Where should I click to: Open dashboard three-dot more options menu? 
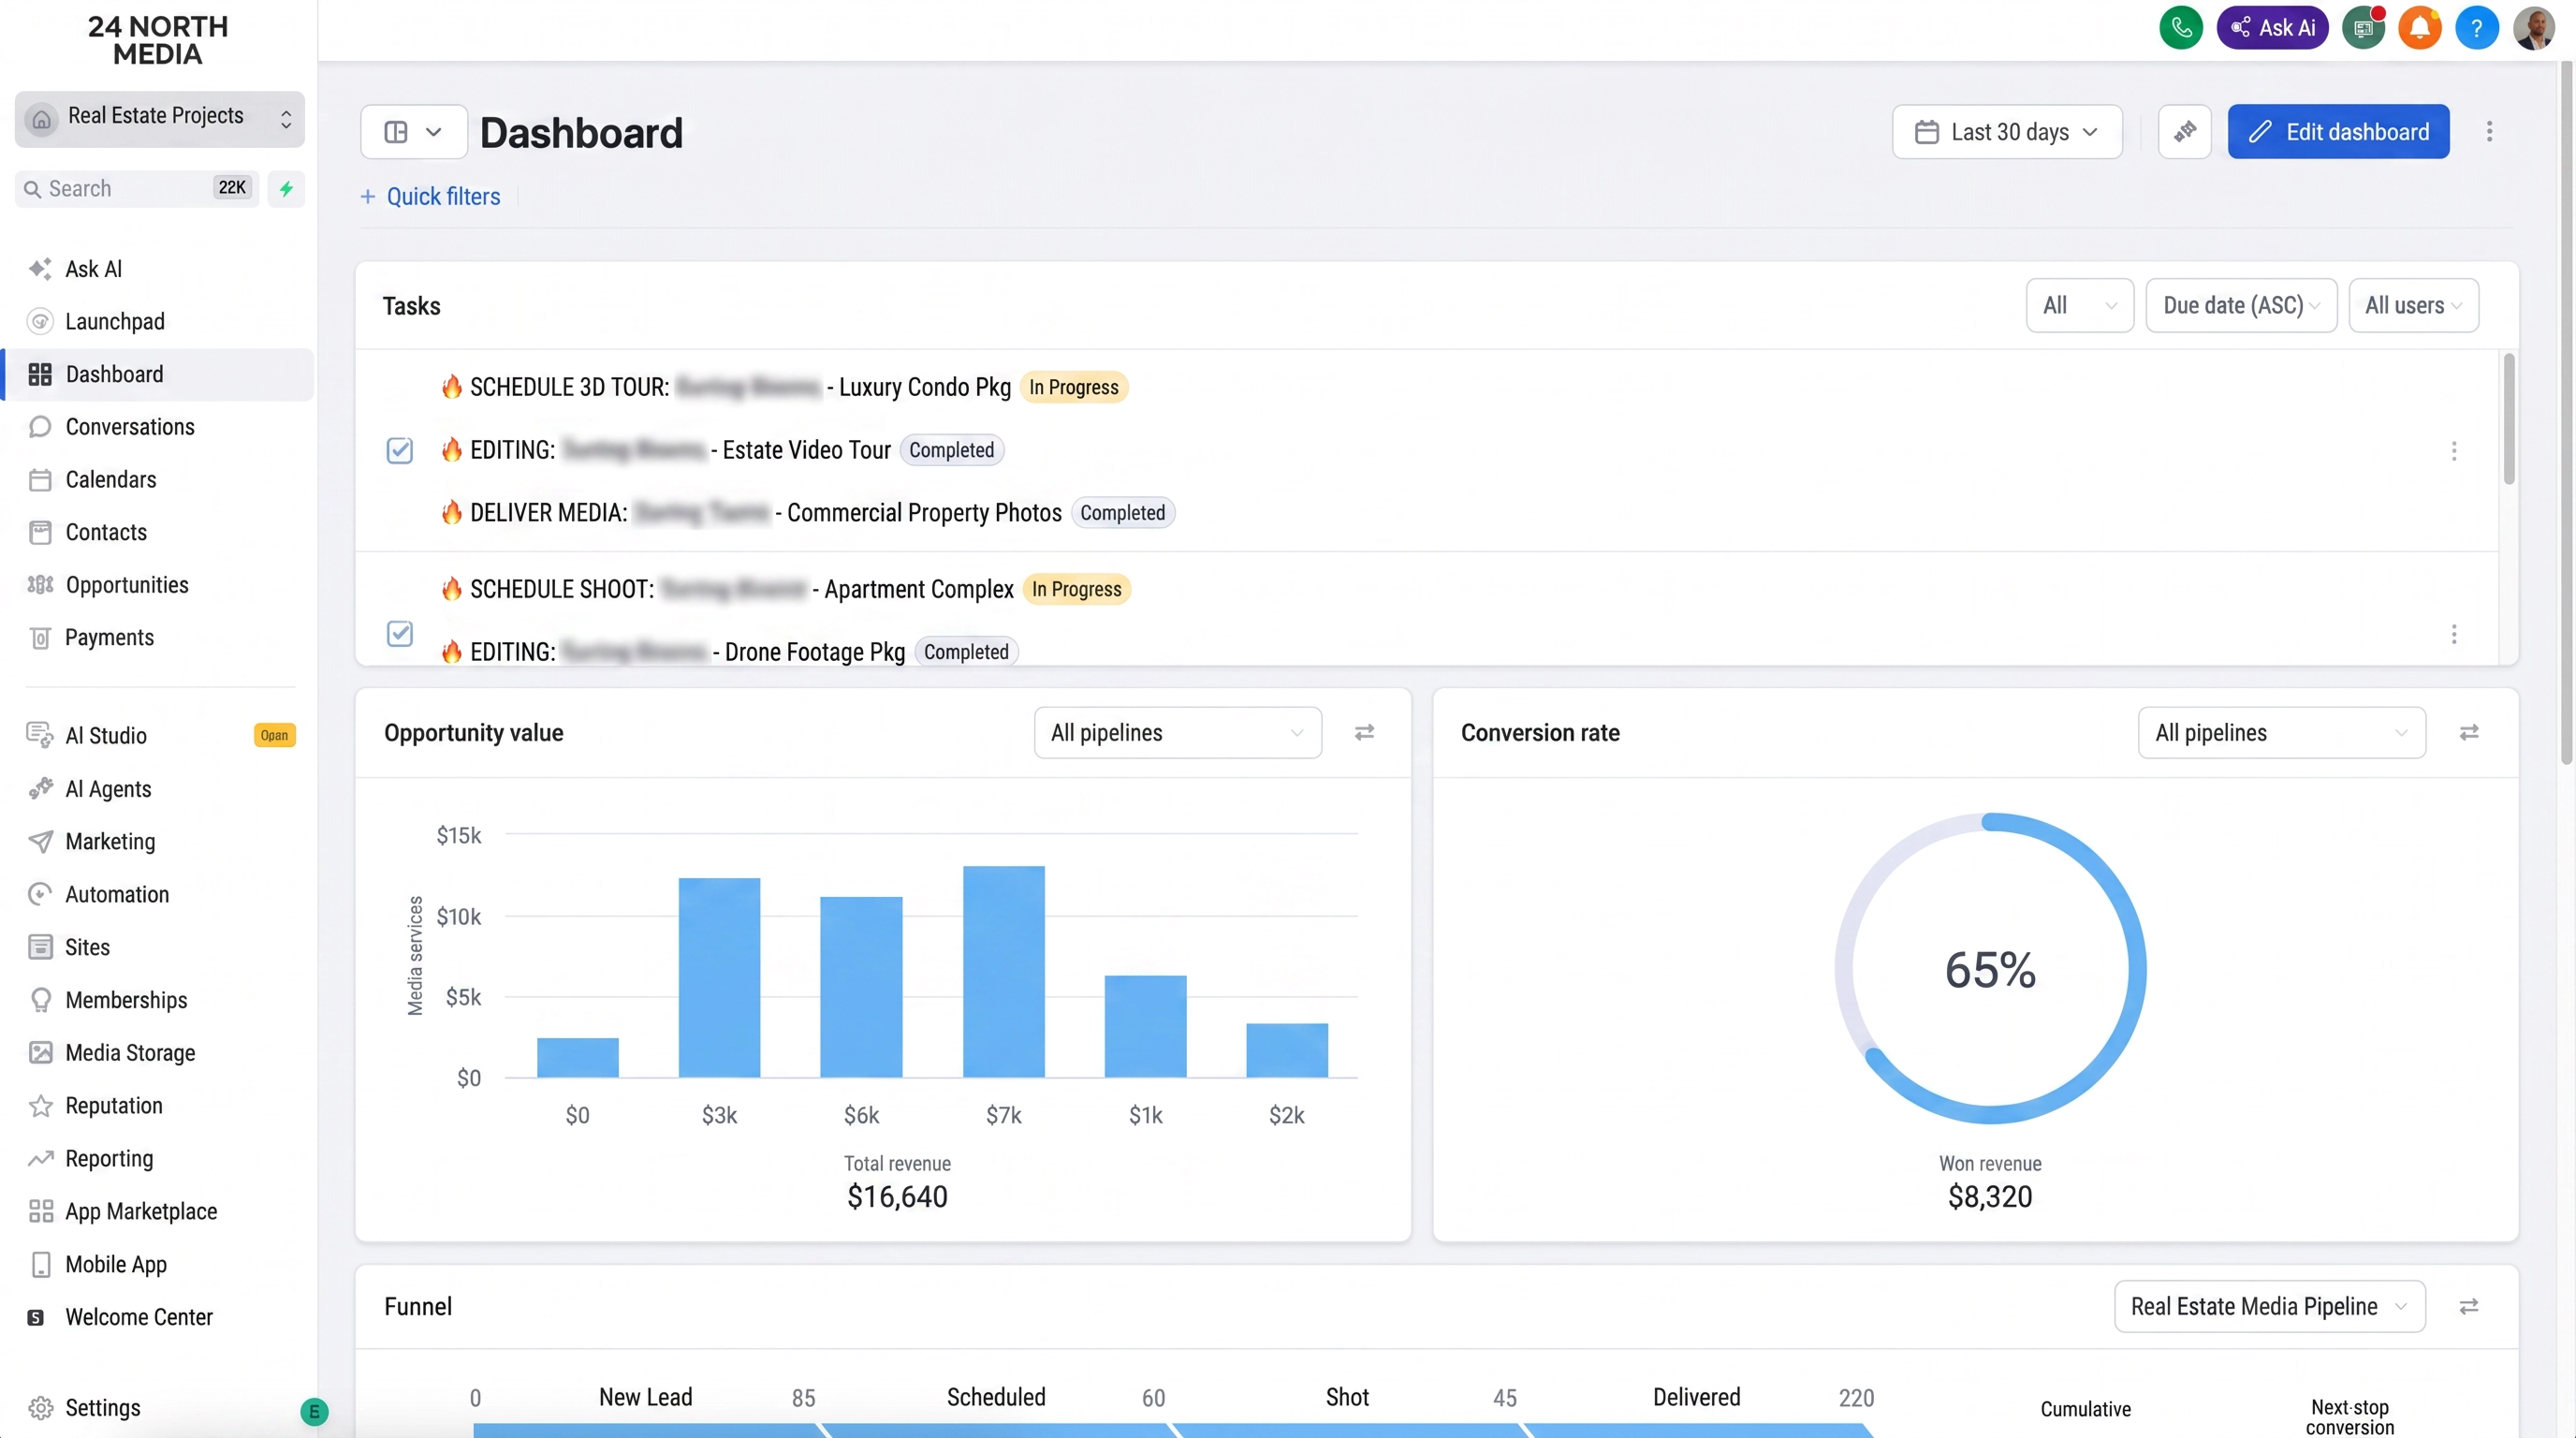click(2489, 131)
